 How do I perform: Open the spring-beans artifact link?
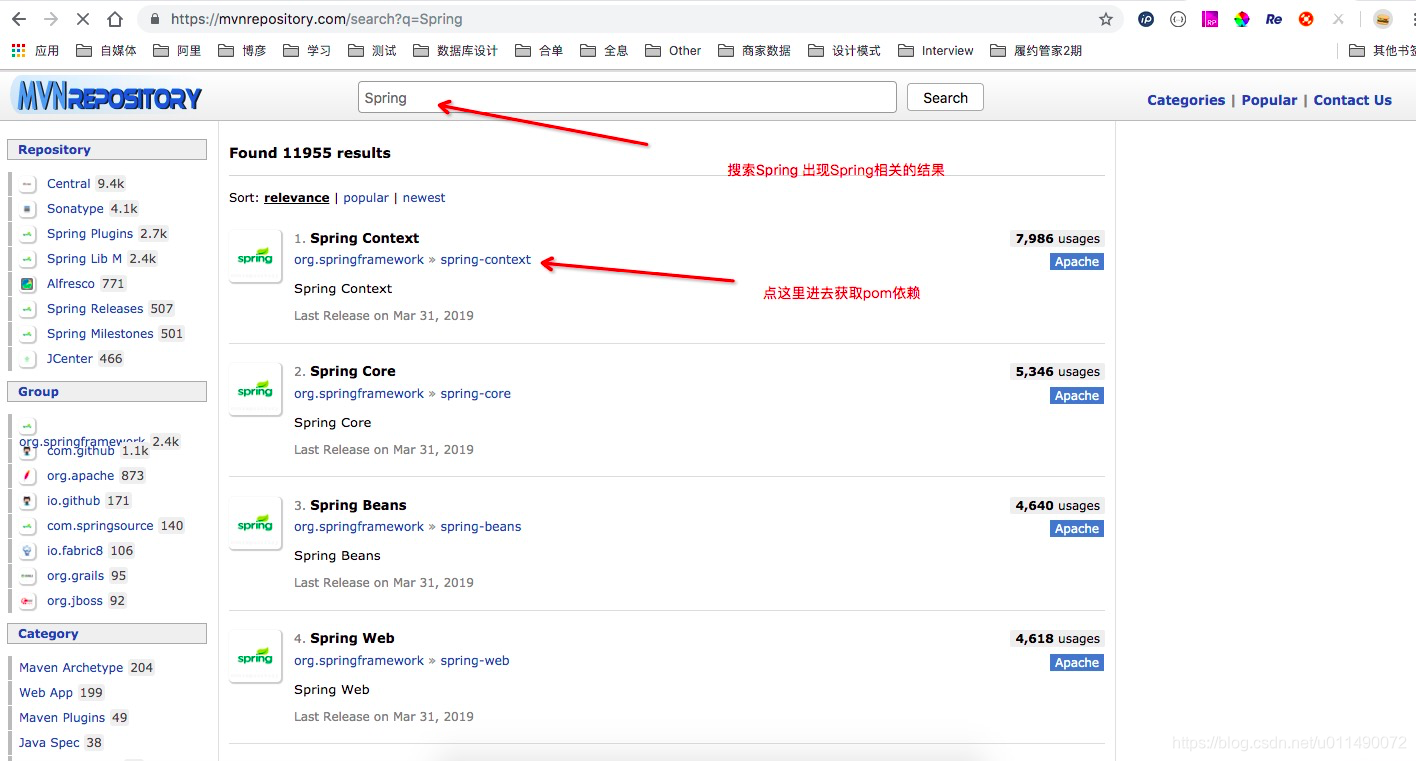click(x=481, y=527)
